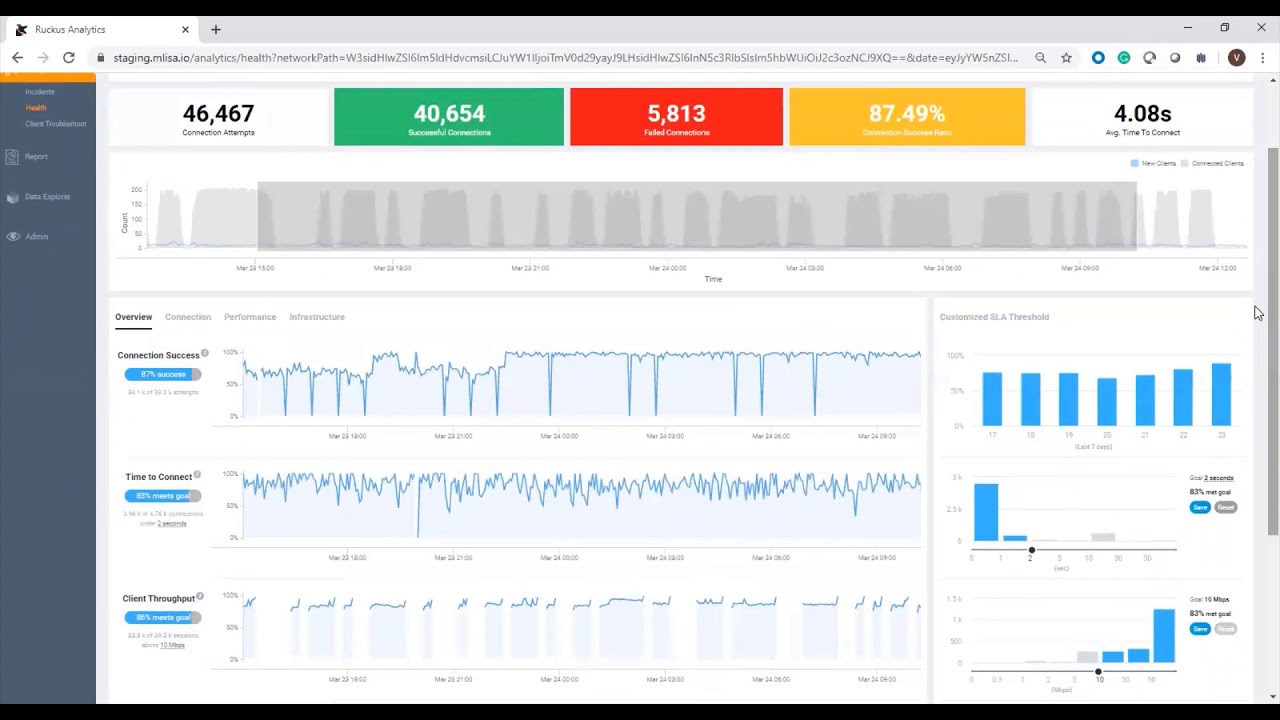This screenshot has height=720, width=1280.
Task: Switch to the Performance tab
Action: 250,317
